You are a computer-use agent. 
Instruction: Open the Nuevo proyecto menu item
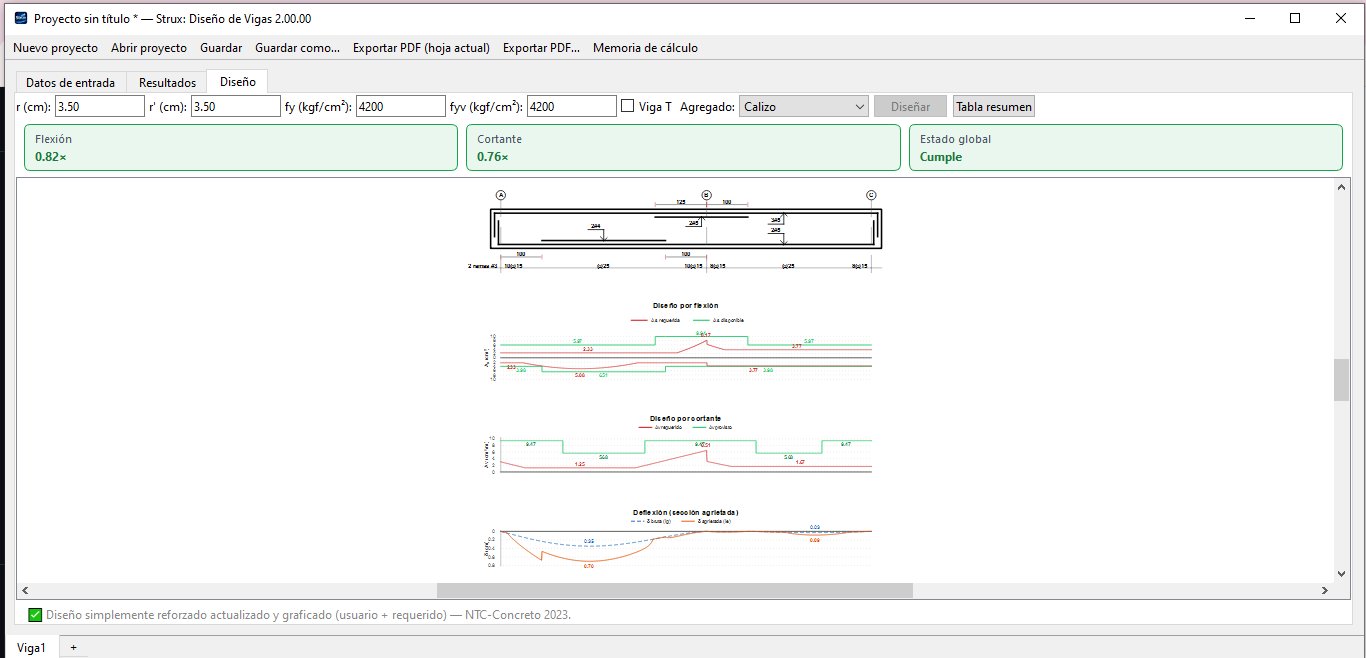click(x=55, y=48)
